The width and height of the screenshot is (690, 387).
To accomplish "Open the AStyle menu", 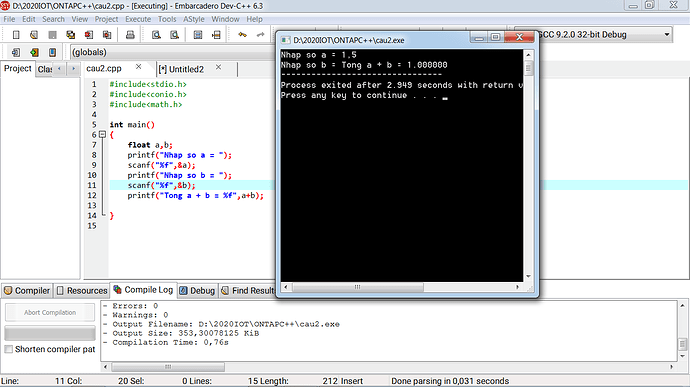I will point(194,19).
